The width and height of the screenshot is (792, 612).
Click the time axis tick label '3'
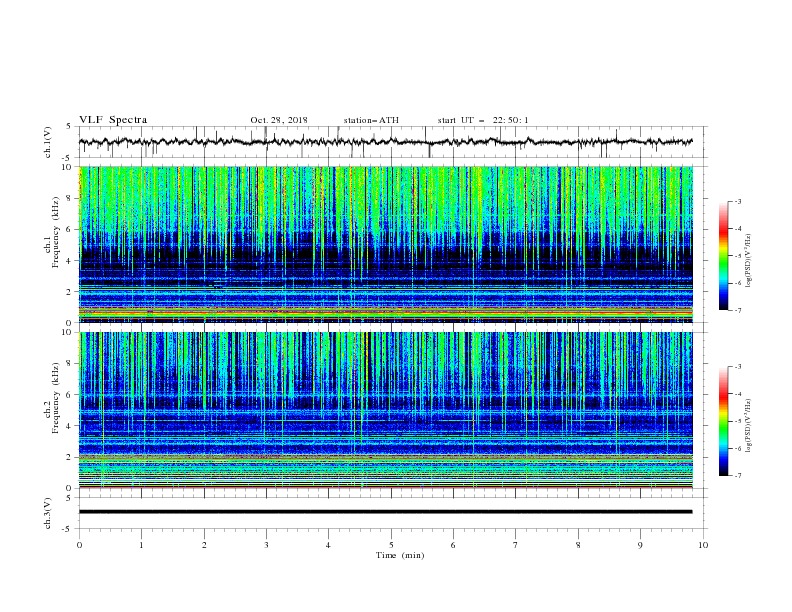coord(266,545)
